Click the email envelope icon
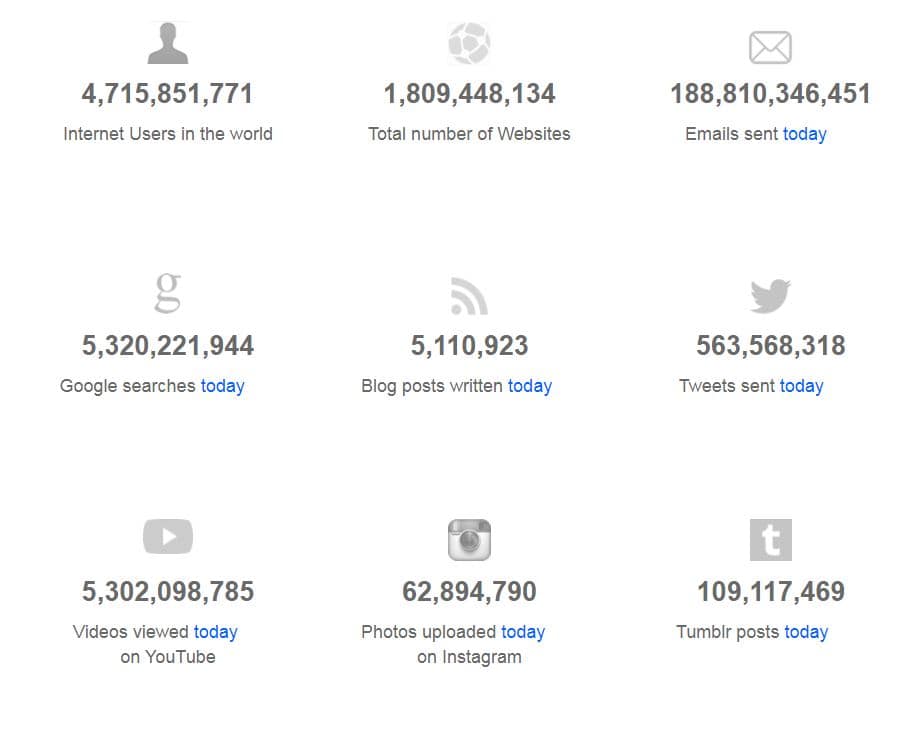This screenshot has height=753, width=907. tap(770, 47)
